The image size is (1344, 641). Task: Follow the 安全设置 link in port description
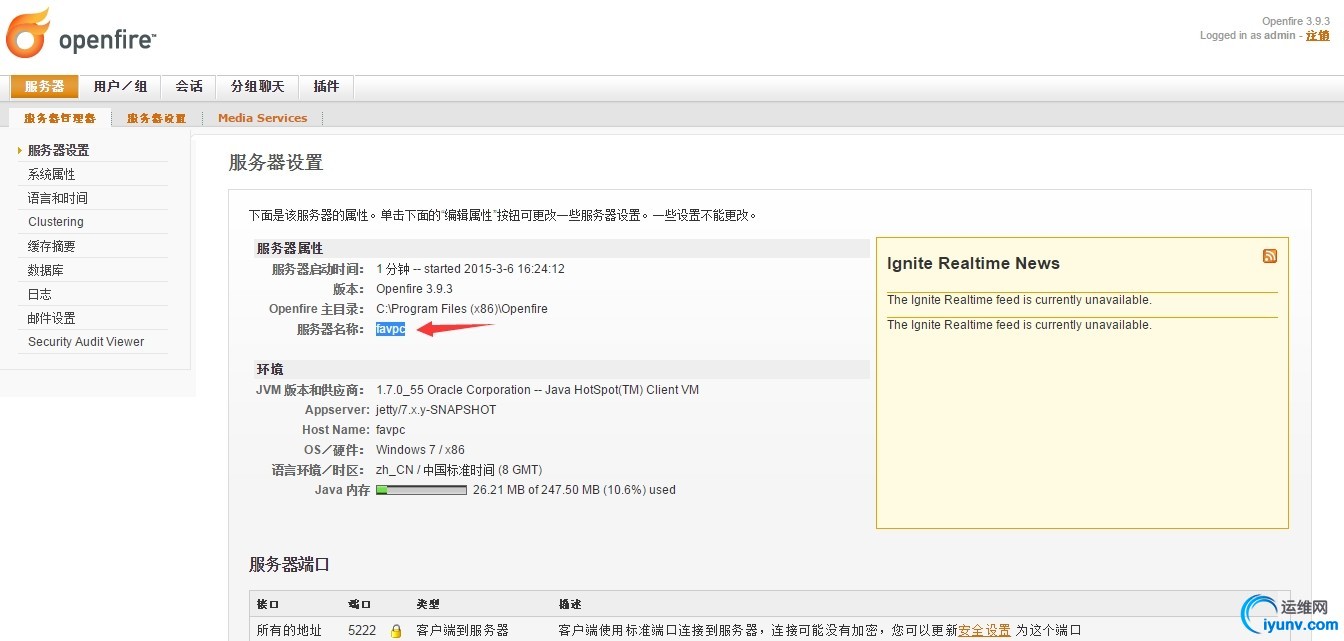point(985,631)
